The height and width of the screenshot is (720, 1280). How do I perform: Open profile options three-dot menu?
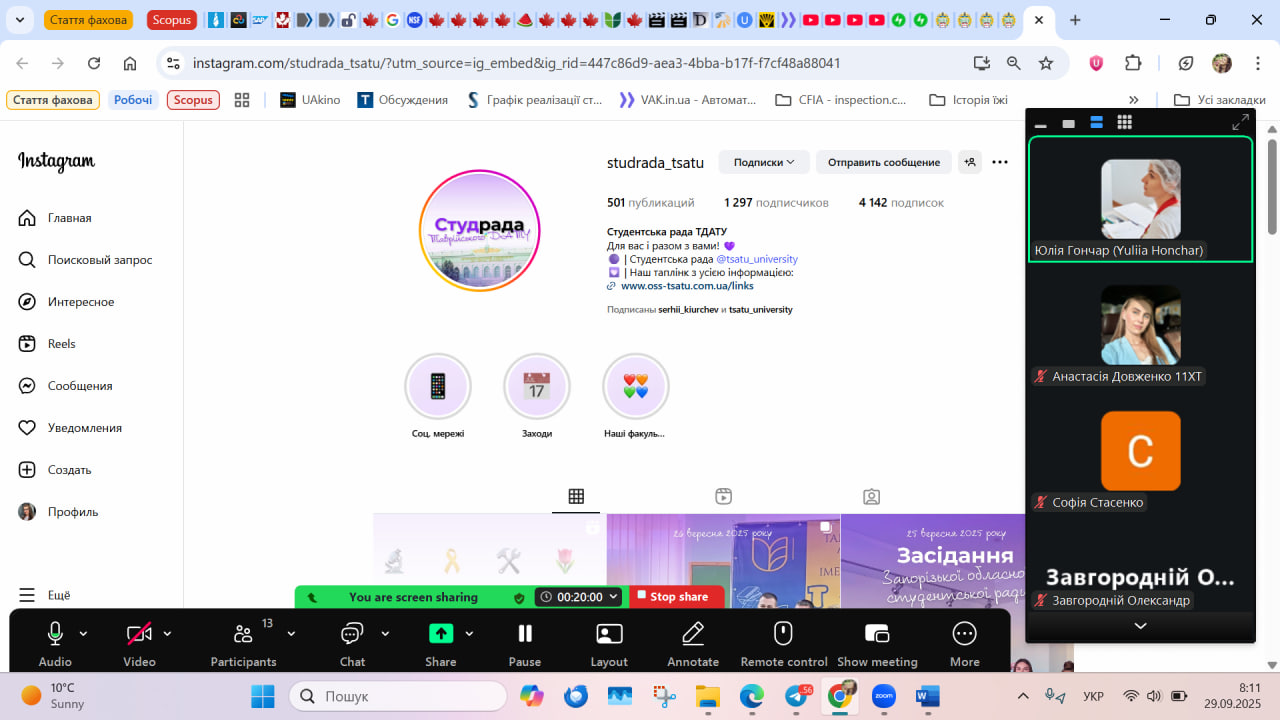tap(1000, 162)
